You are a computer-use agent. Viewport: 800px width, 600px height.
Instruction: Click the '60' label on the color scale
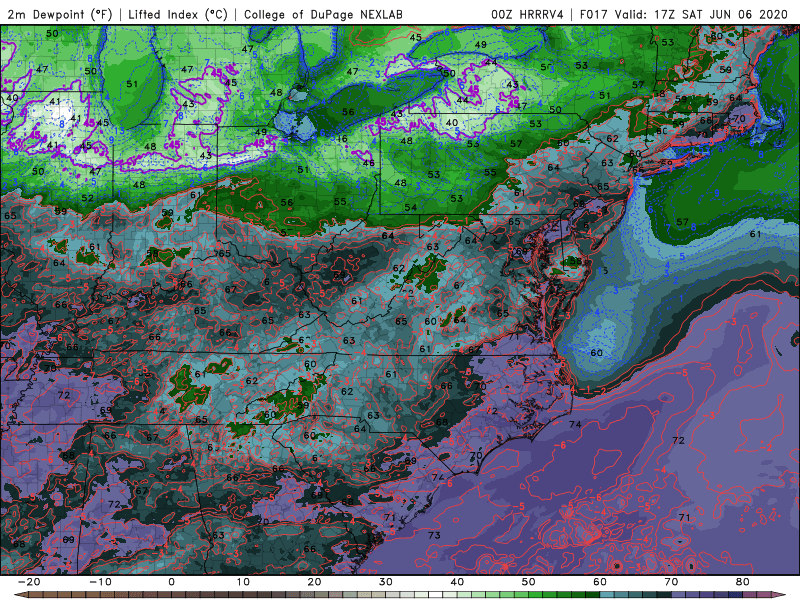[600, 582]
